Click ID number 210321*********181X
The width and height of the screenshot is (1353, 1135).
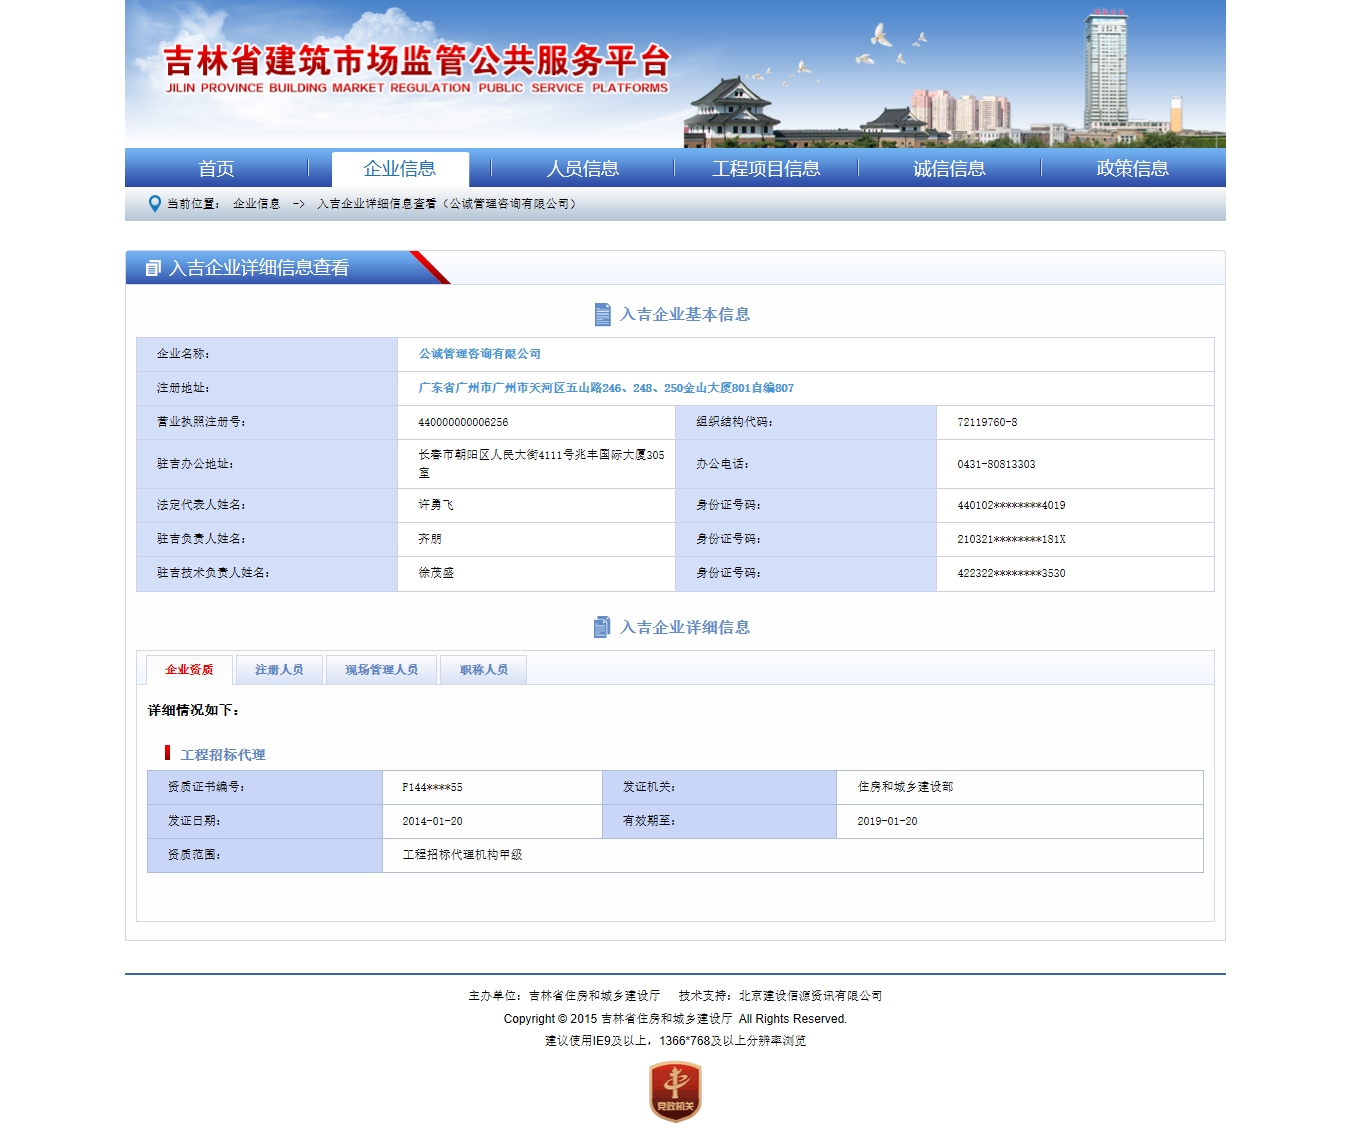1011,539
